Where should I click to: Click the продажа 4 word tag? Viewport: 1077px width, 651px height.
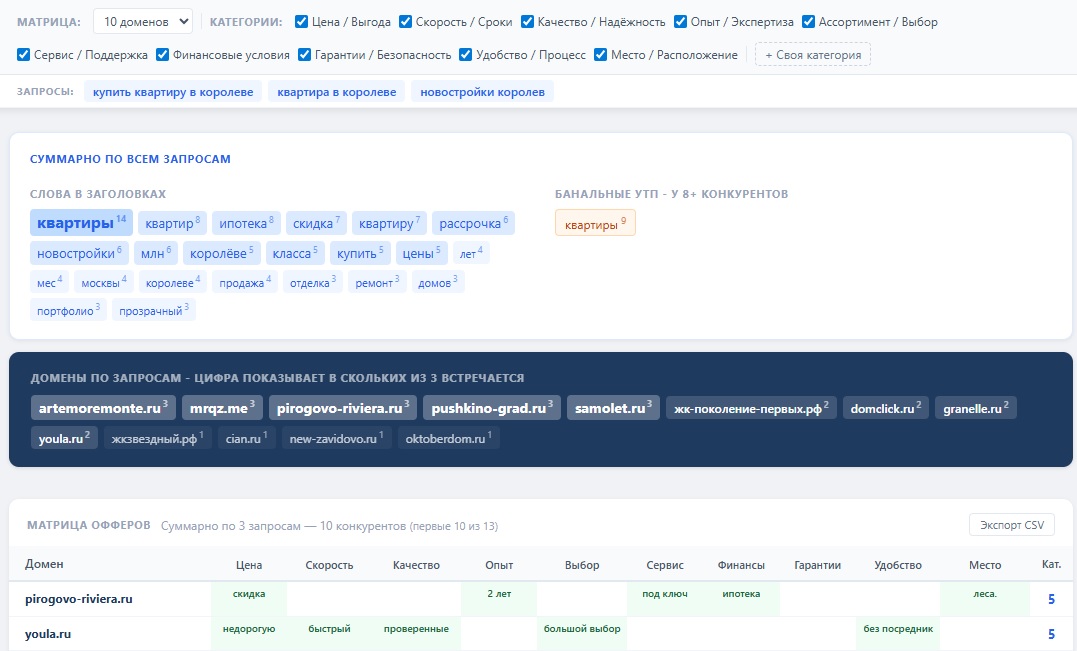245,282
